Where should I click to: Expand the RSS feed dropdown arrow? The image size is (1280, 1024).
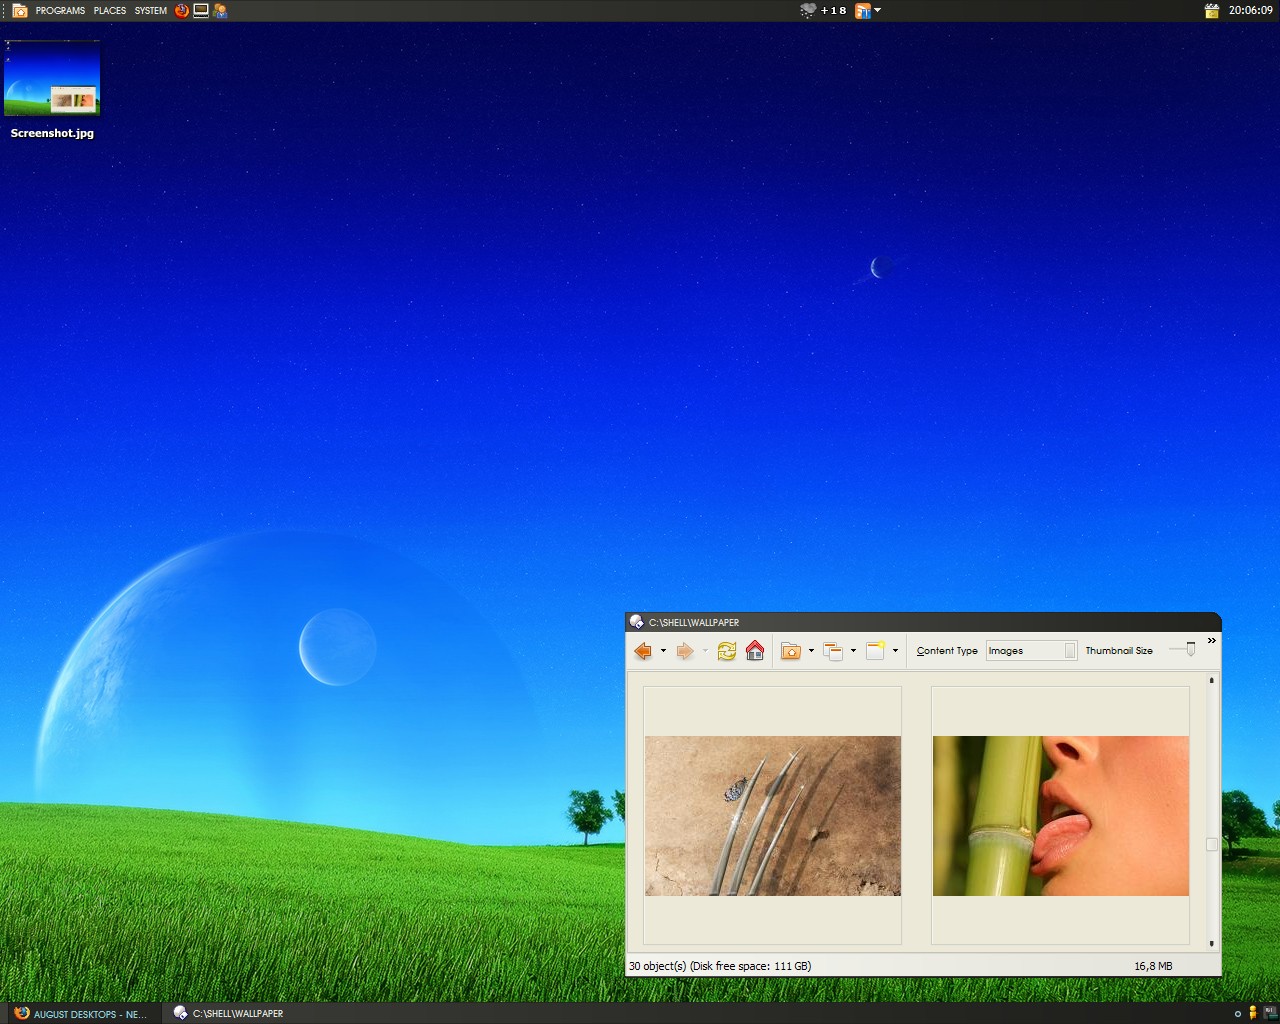878,10
